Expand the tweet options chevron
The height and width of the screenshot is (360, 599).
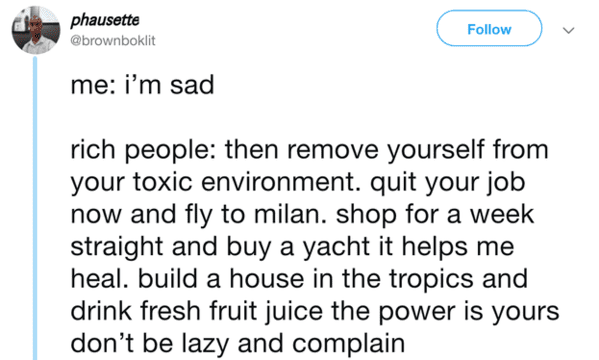(x=569, y=30)
